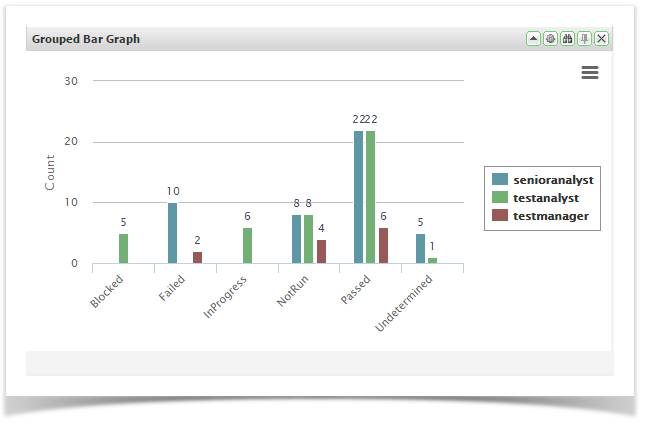This screenshot has width=648, height=425.
Task: Toggle senioranalyst series in legend
Action: click(x=553, y=180)
